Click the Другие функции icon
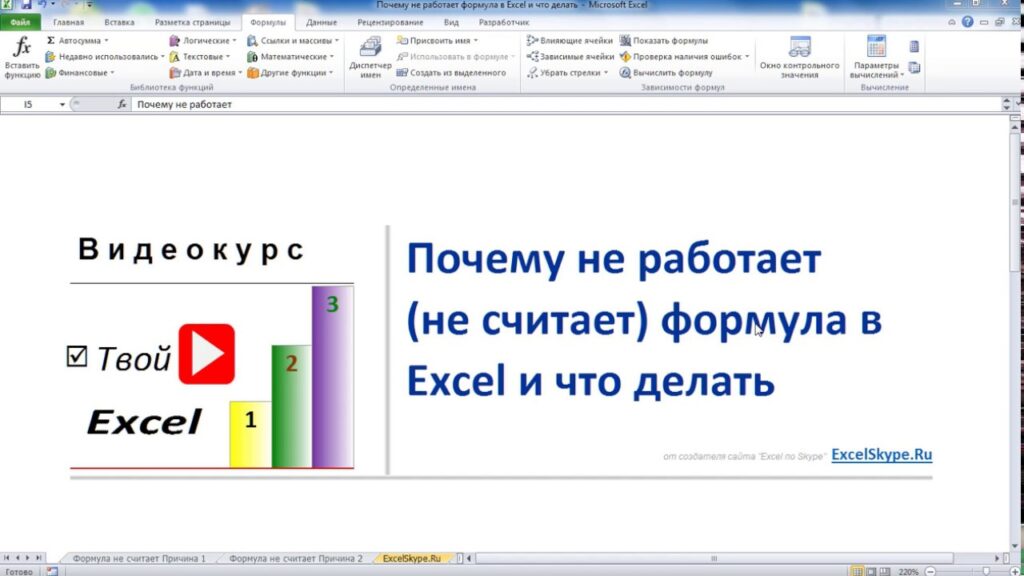 (x=252, y=72)
